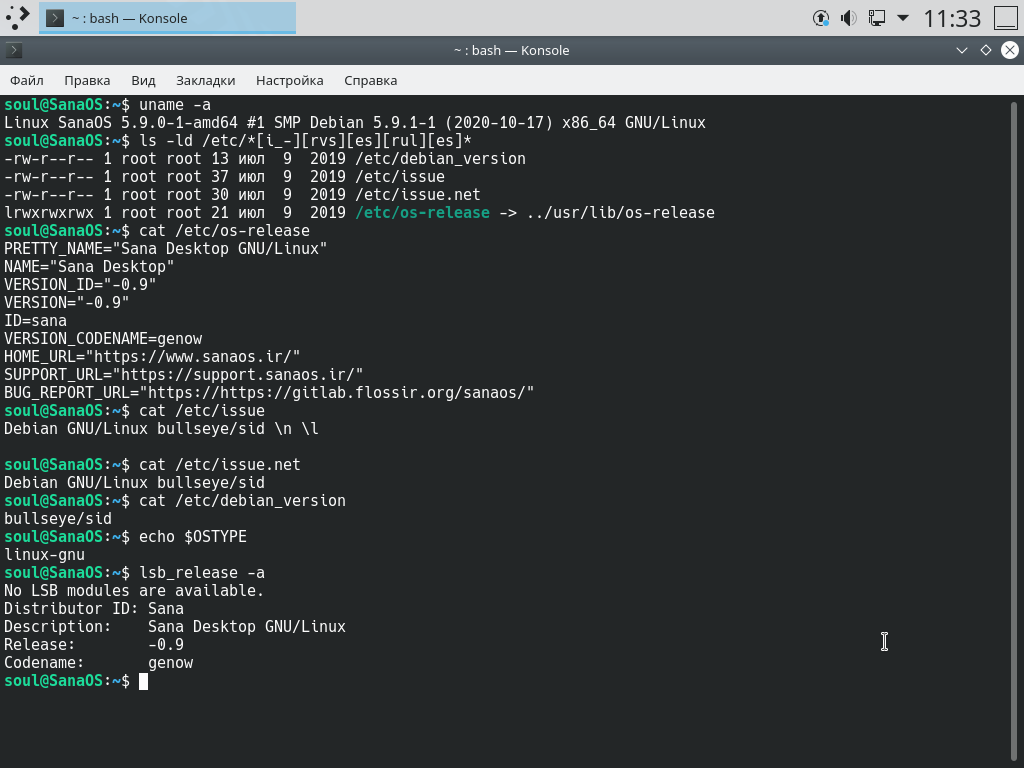Click the '/etc/os-release' symlink text in listing

[x=423, y=213]
